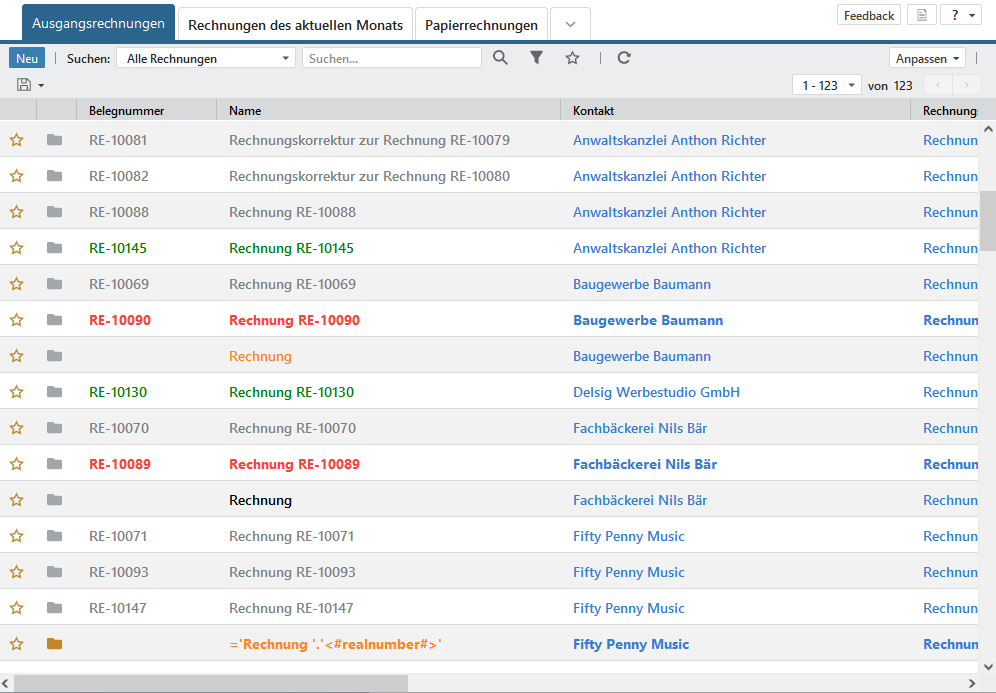996x693 pixels.
Task: Open the Delsig Werbestudio GmbH contact link
Action: (x=656, y=392)
